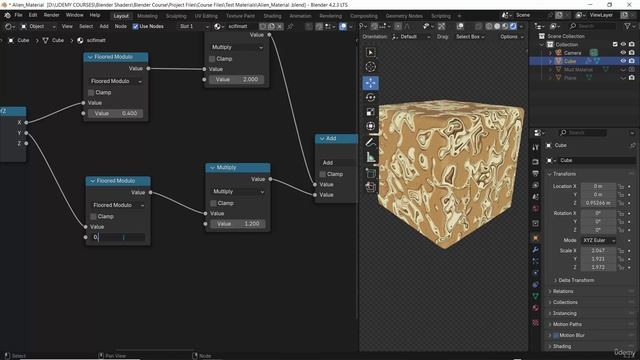Open node editor Add menu
Screen dimensions: 640x360
tap(104, 26)
